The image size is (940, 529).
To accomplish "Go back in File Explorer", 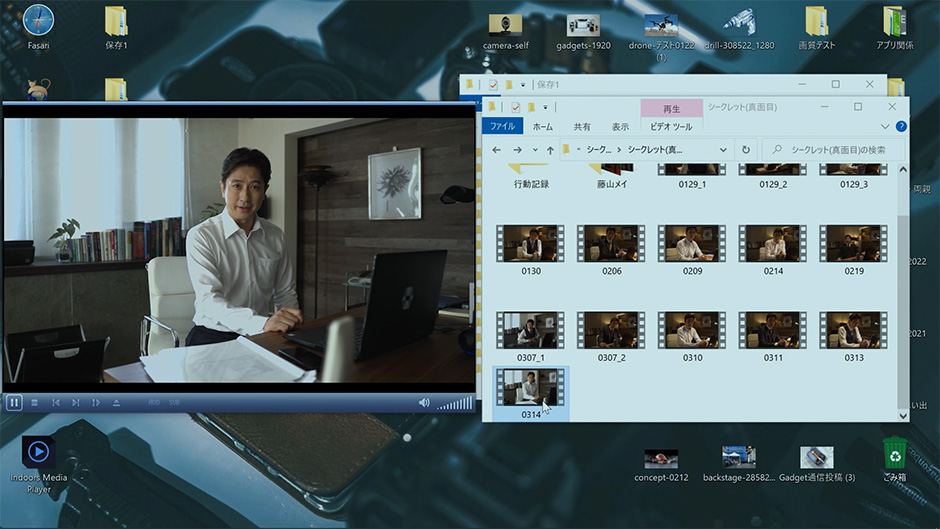I will [497, 150].
